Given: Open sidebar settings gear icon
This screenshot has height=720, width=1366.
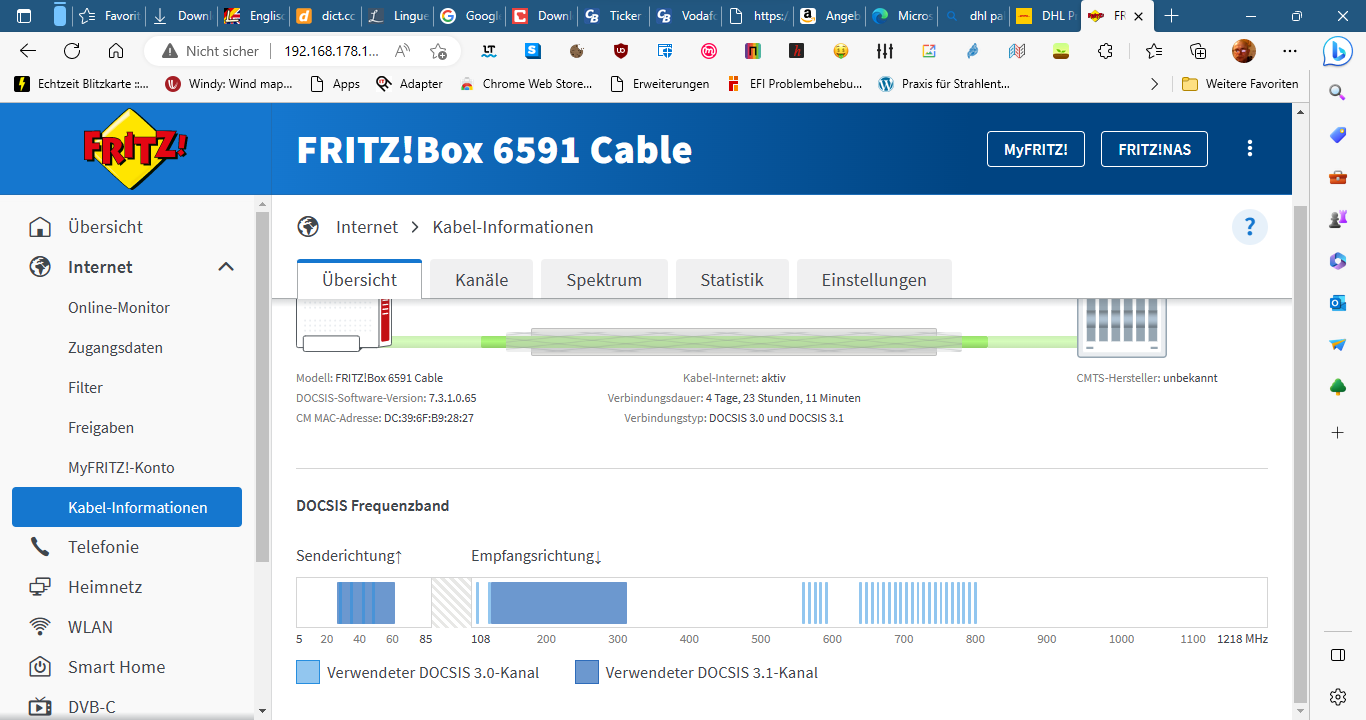Looking at the screenshot, I should tap(1338, 697).
